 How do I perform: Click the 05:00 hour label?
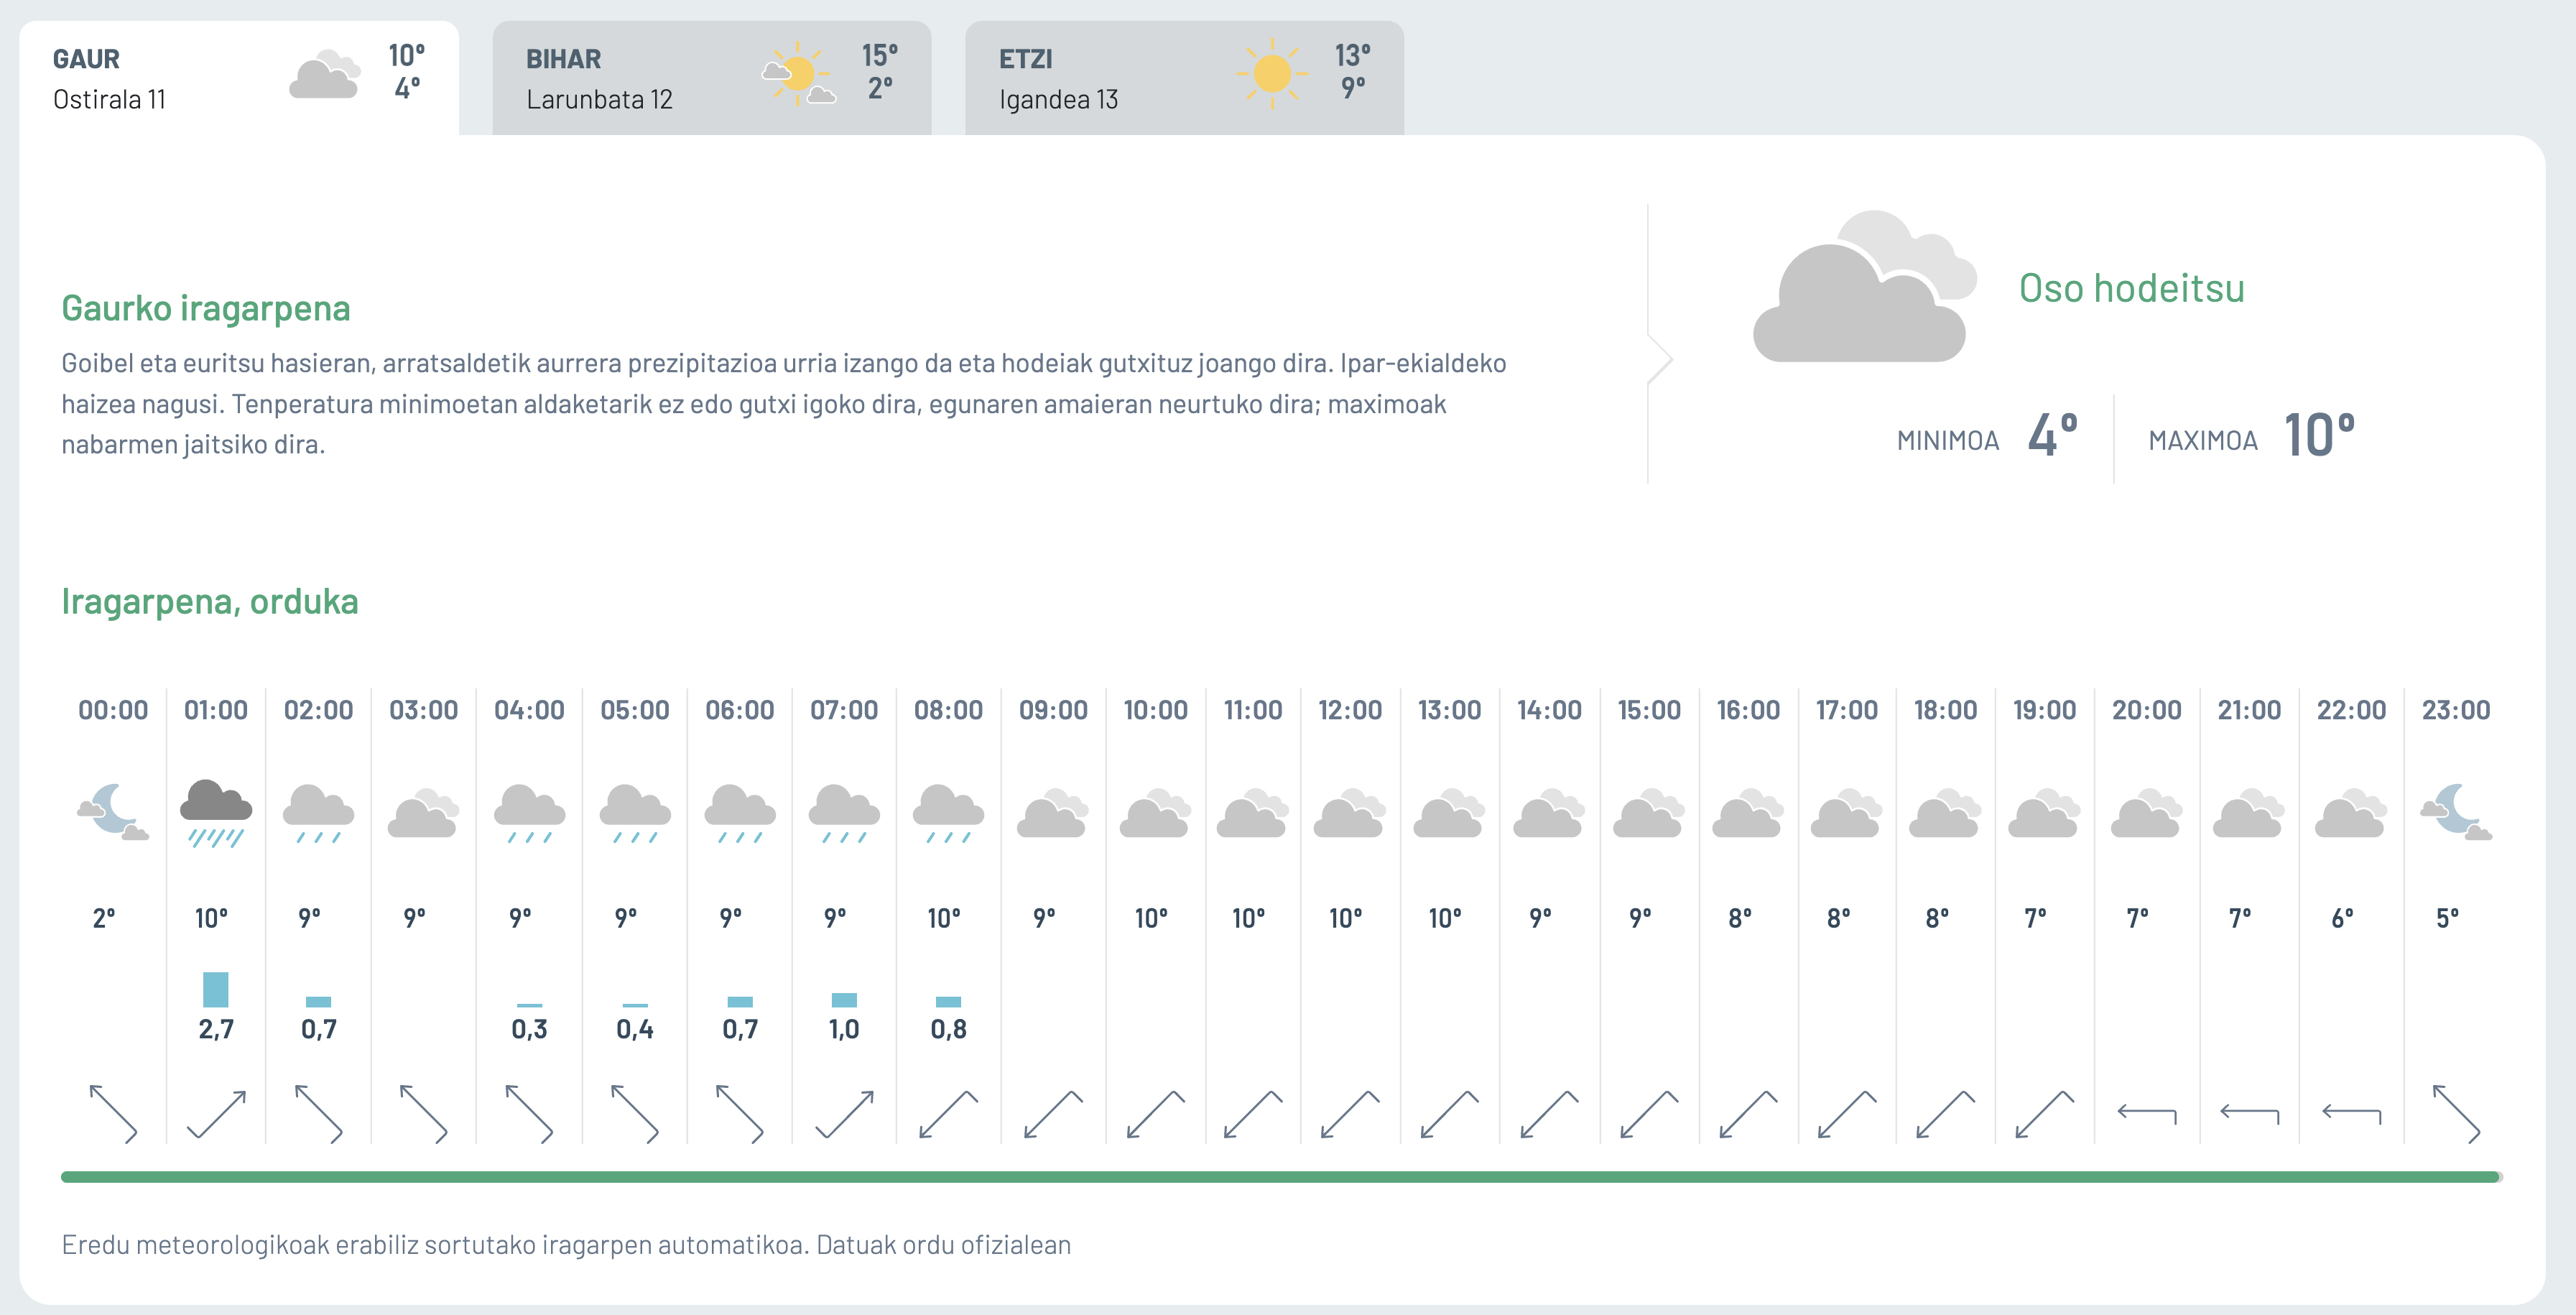pyautogui.click(x=635, y=710)
